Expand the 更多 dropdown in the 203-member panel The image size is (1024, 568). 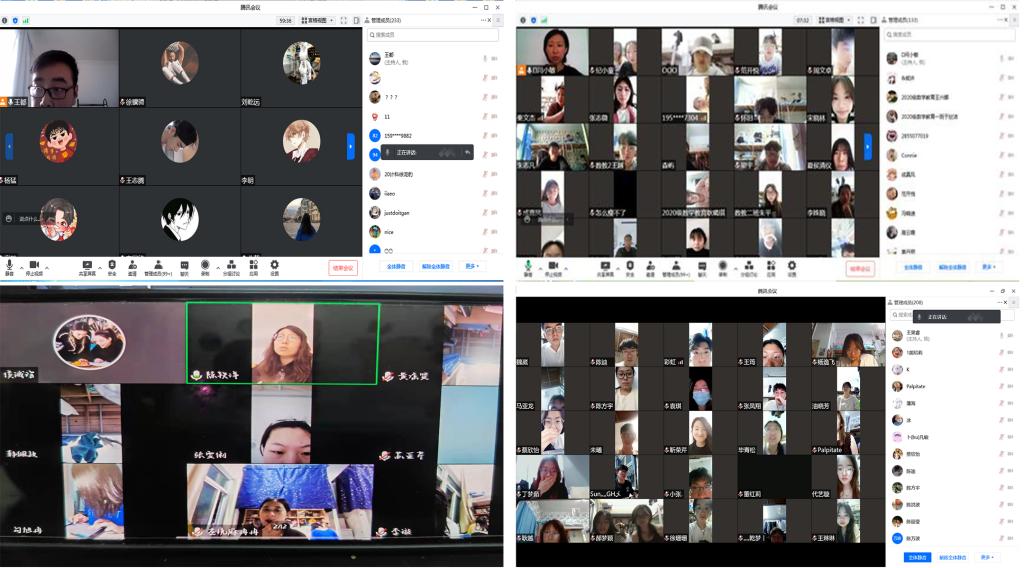point(472,267)
